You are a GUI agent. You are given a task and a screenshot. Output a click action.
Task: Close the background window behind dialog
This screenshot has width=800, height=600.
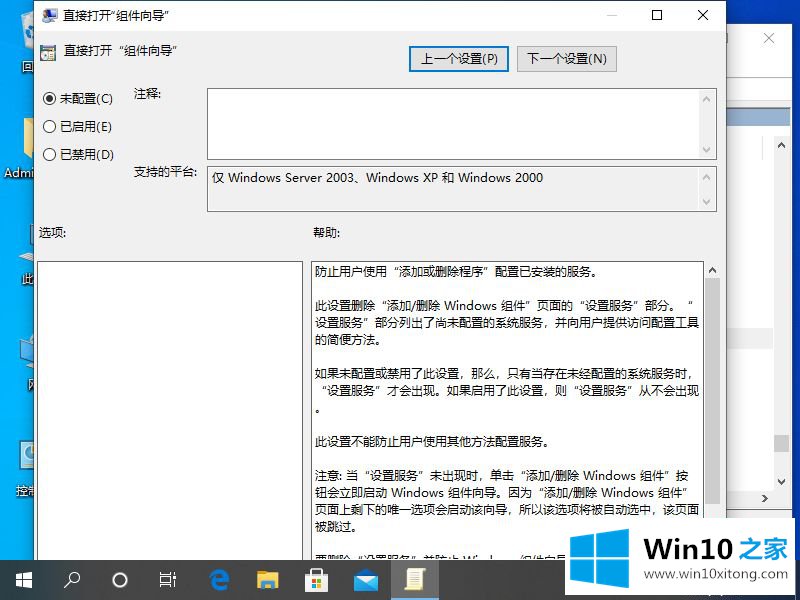point(768,39)
